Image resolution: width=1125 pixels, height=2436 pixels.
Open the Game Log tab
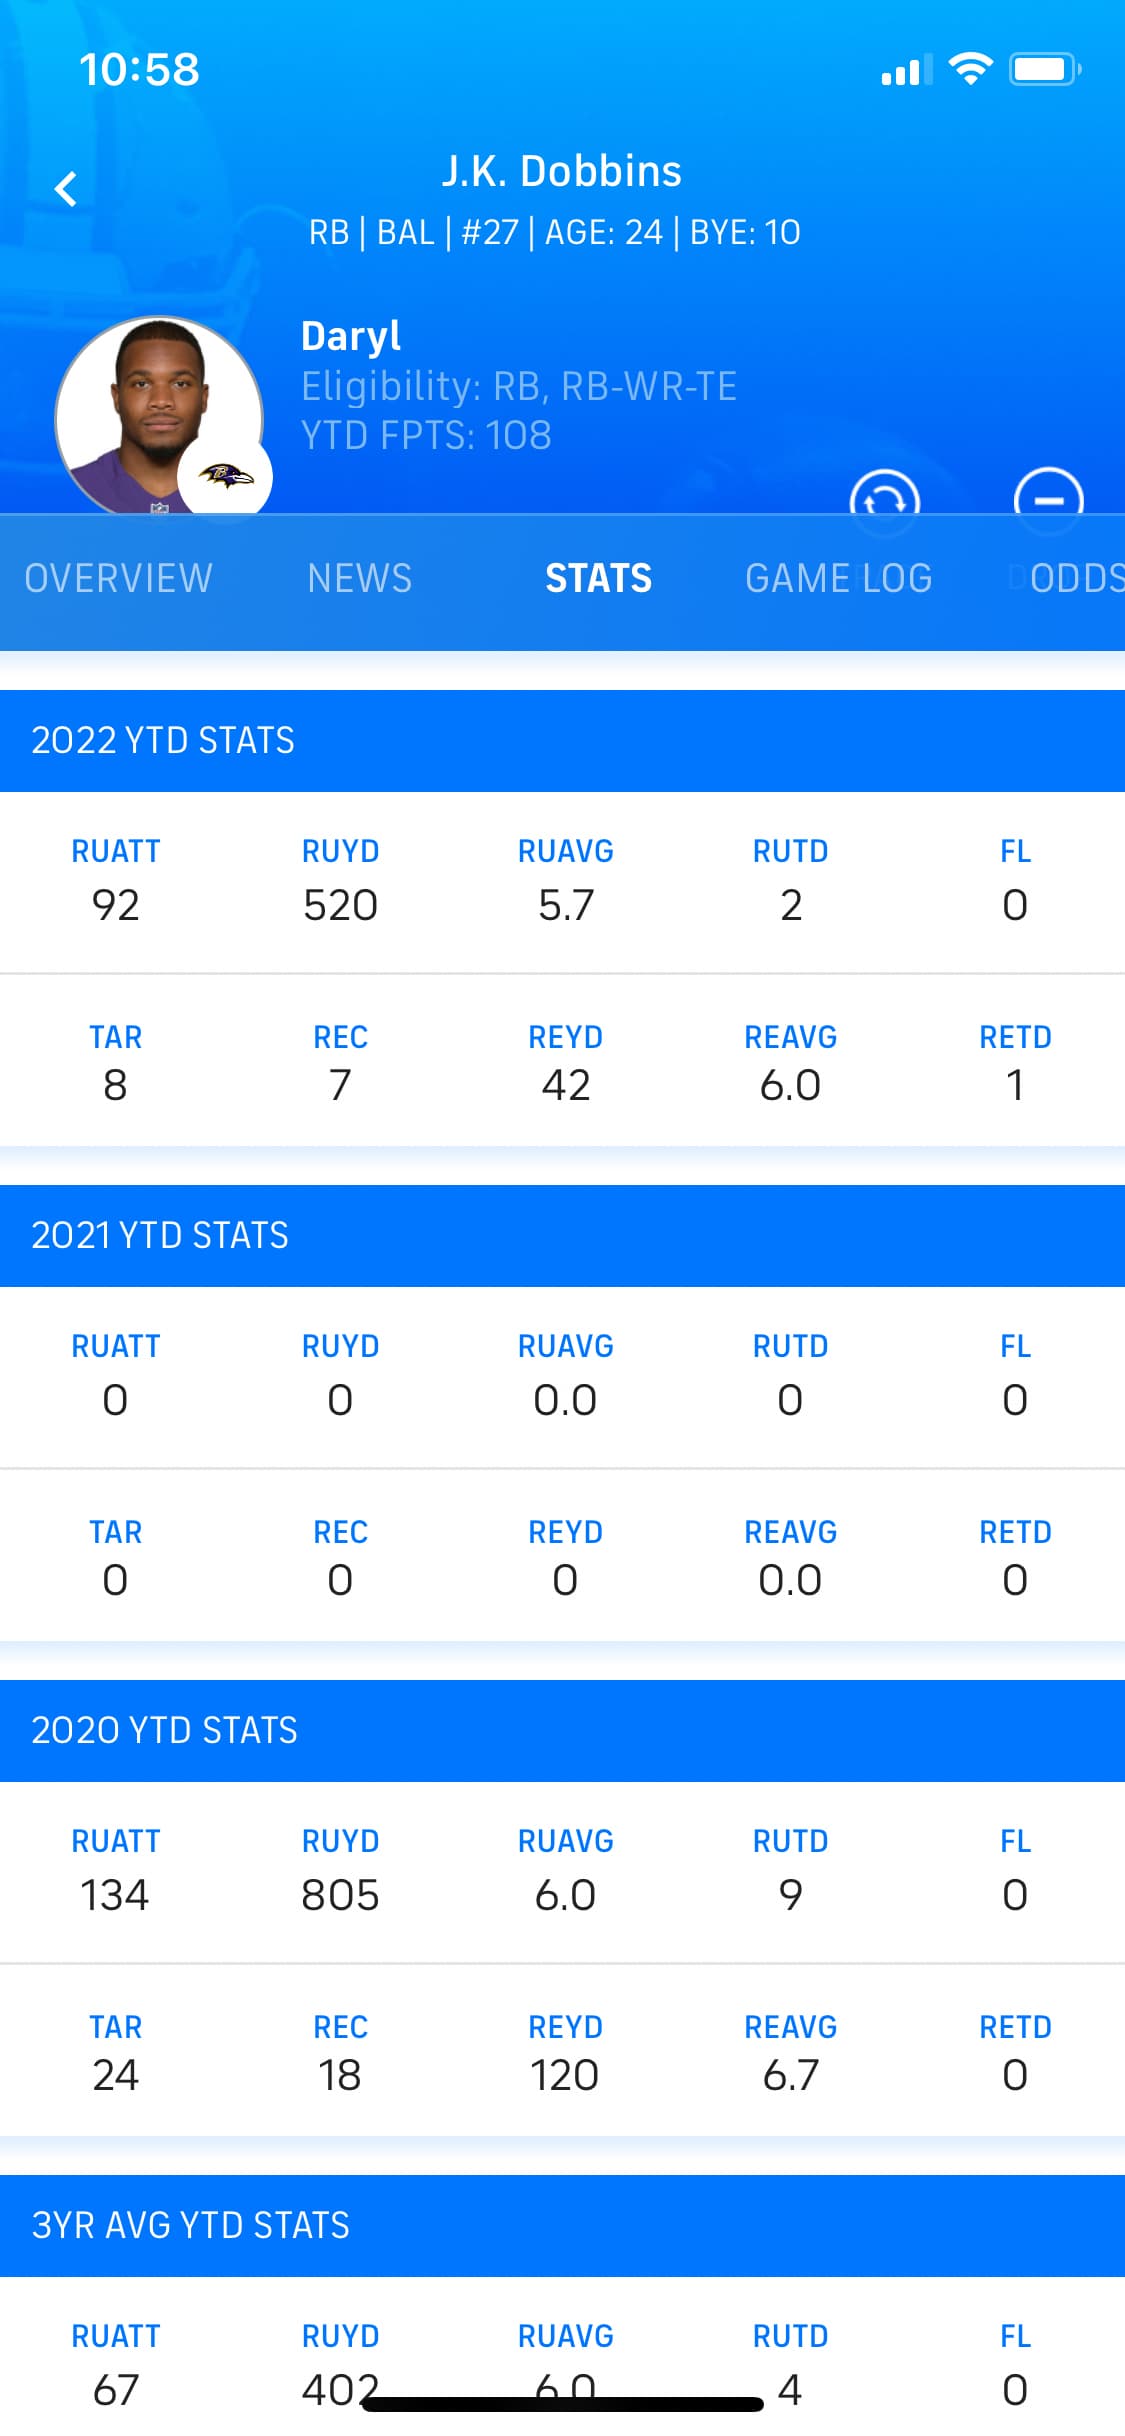coord(838,578)
